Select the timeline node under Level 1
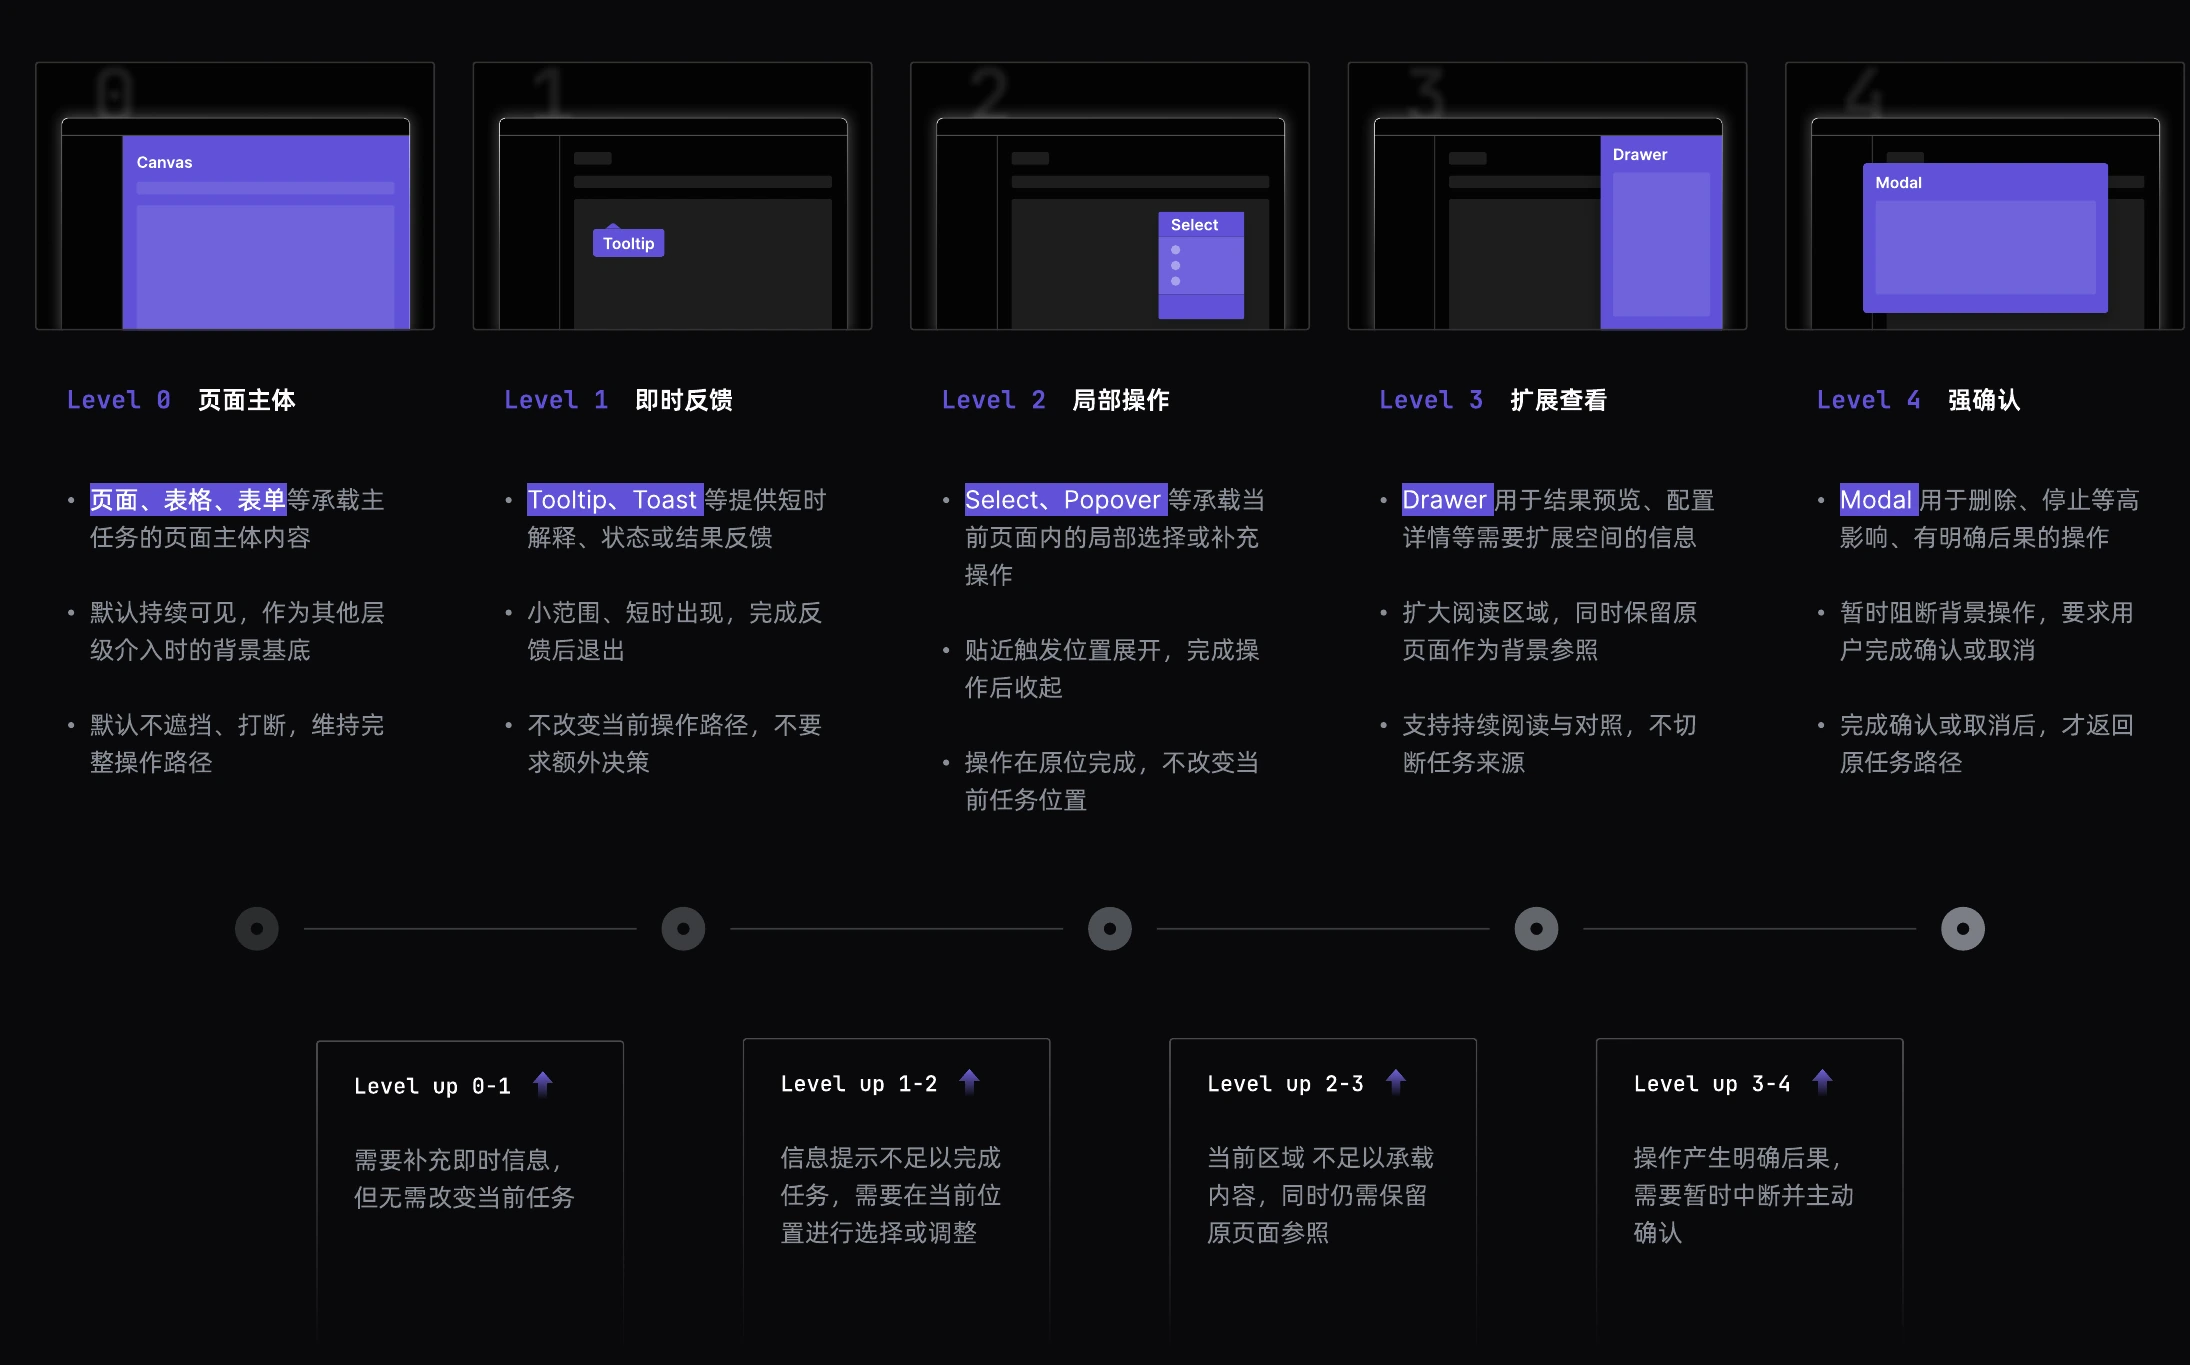Viewport: 2190px width, 1365px height. pos(683,929)
